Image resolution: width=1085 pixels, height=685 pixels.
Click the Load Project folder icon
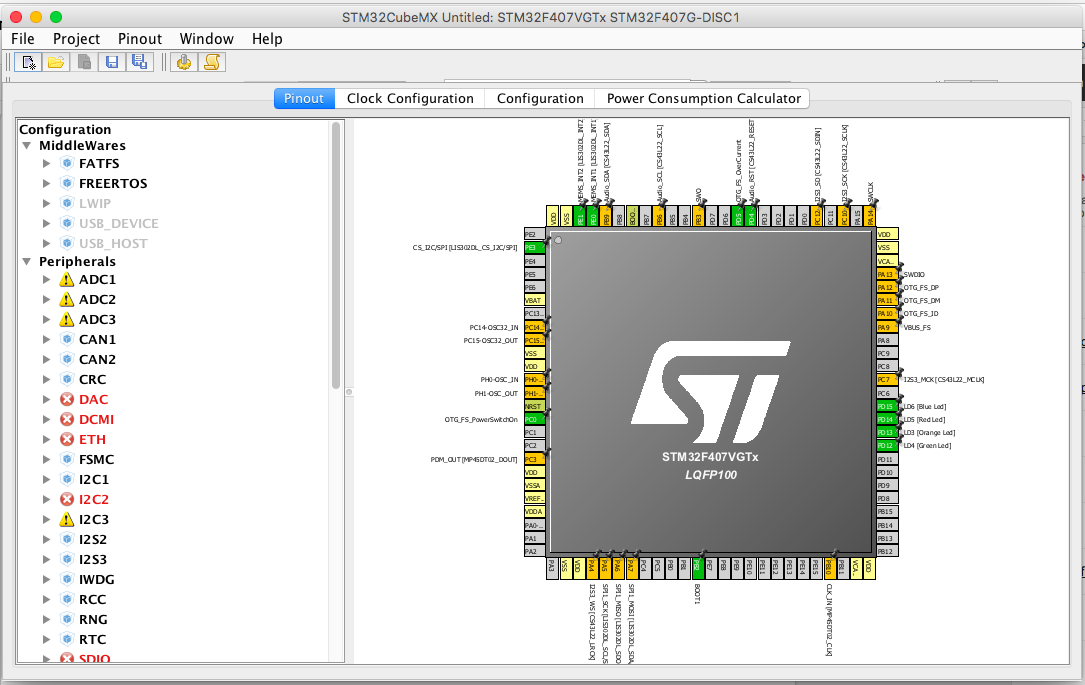point(56,62)
